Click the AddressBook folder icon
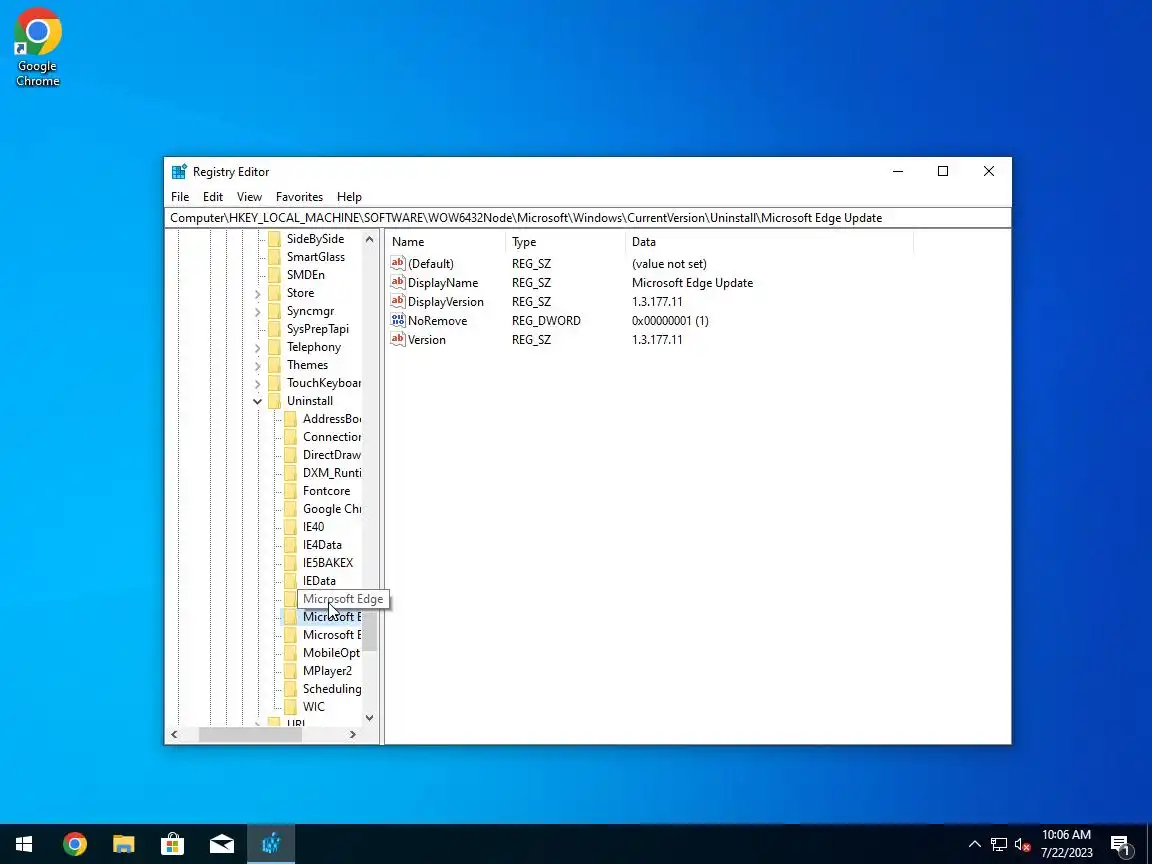1152x864 pixels. coord(290,419)
